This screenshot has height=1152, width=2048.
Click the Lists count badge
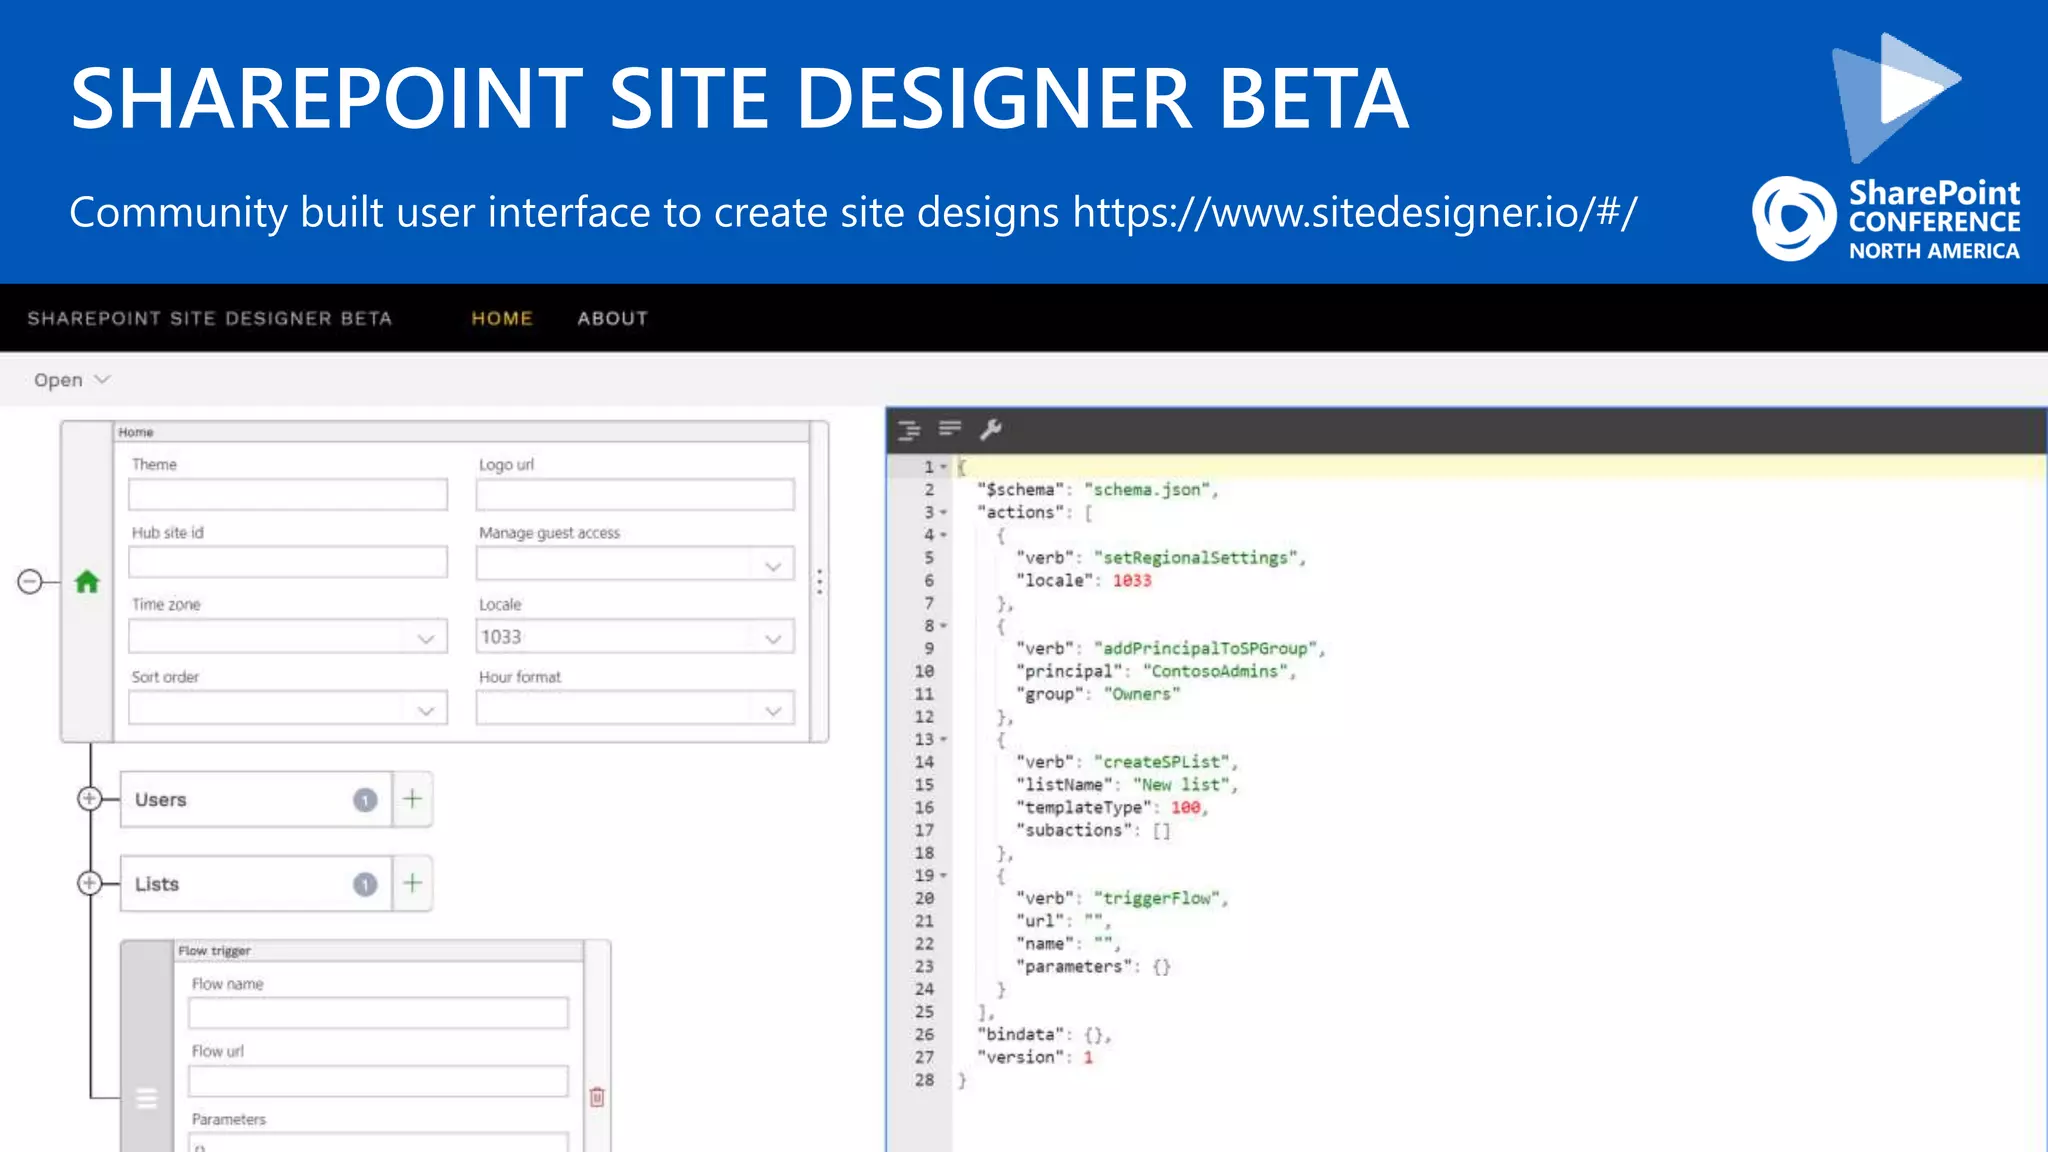pyautogui.click(x=365, y=884)
